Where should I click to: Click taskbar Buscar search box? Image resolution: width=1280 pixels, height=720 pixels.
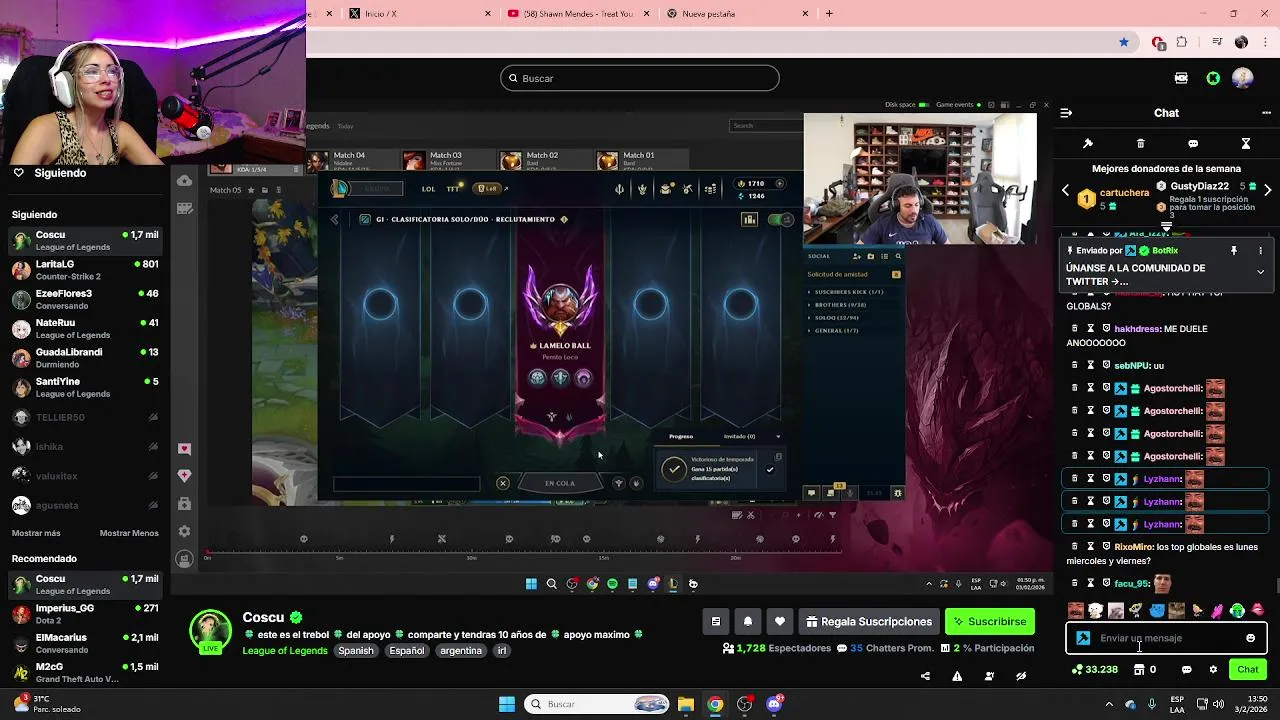pos(596,704)
